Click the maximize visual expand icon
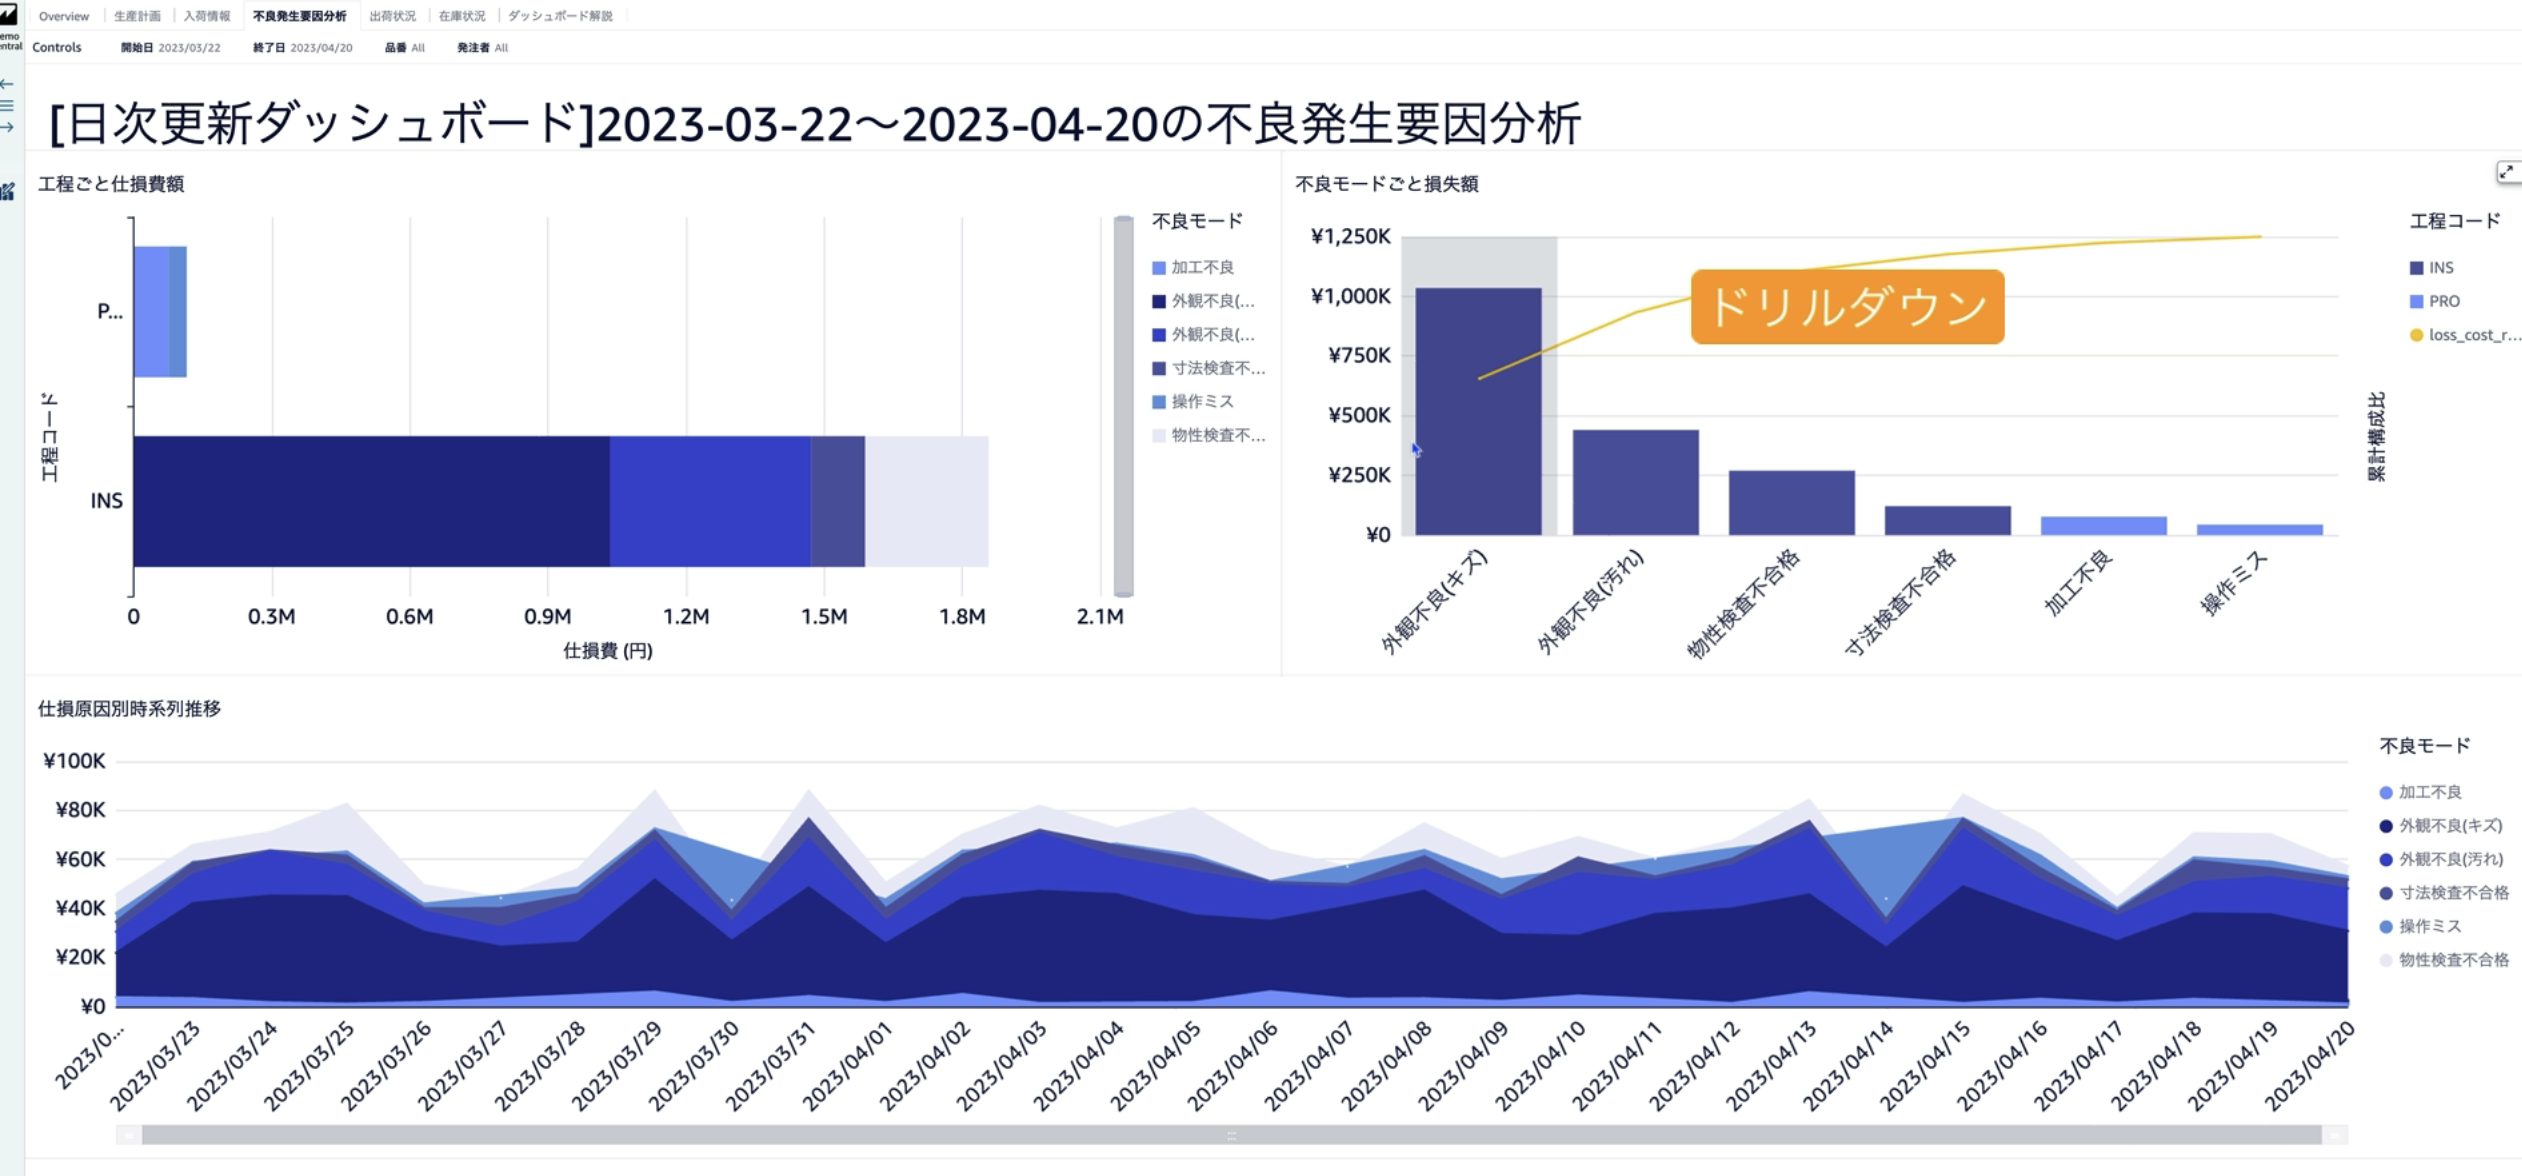This screenshot has width=2522, height=1176. pyautogui.click(x=2506, y=173)
